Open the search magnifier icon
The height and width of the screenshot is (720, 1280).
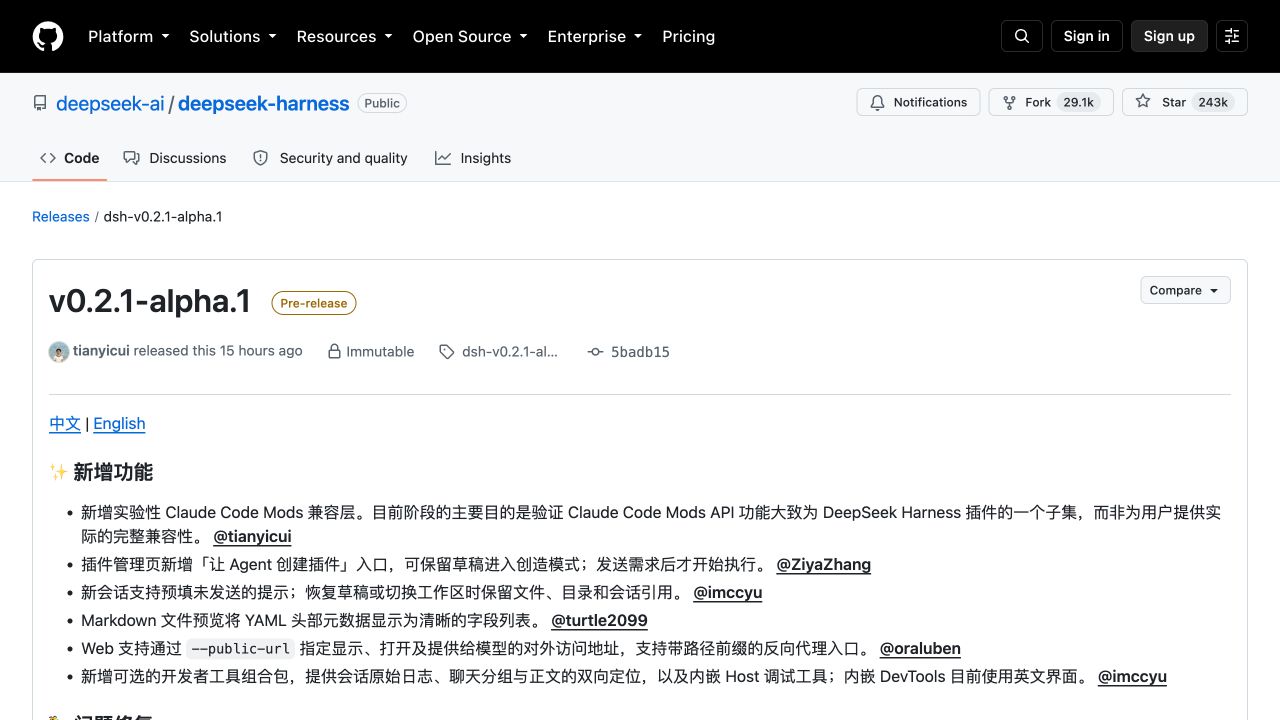[1022, 36]
